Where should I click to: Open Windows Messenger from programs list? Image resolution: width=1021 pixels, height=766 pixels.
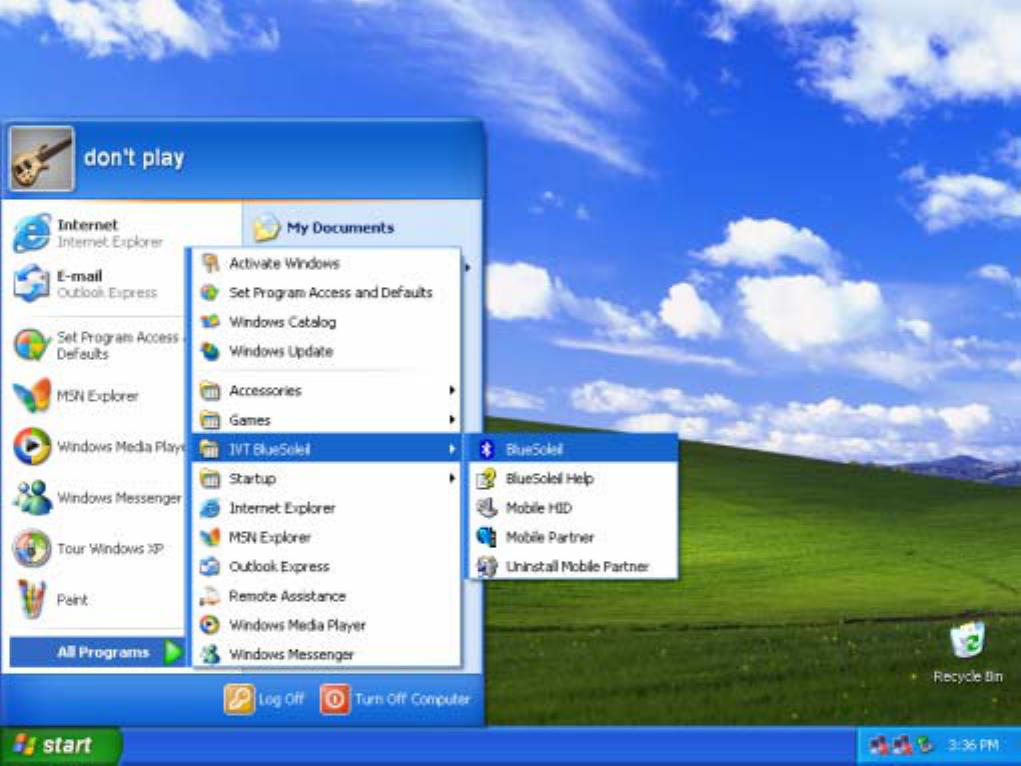click(326, 654)
